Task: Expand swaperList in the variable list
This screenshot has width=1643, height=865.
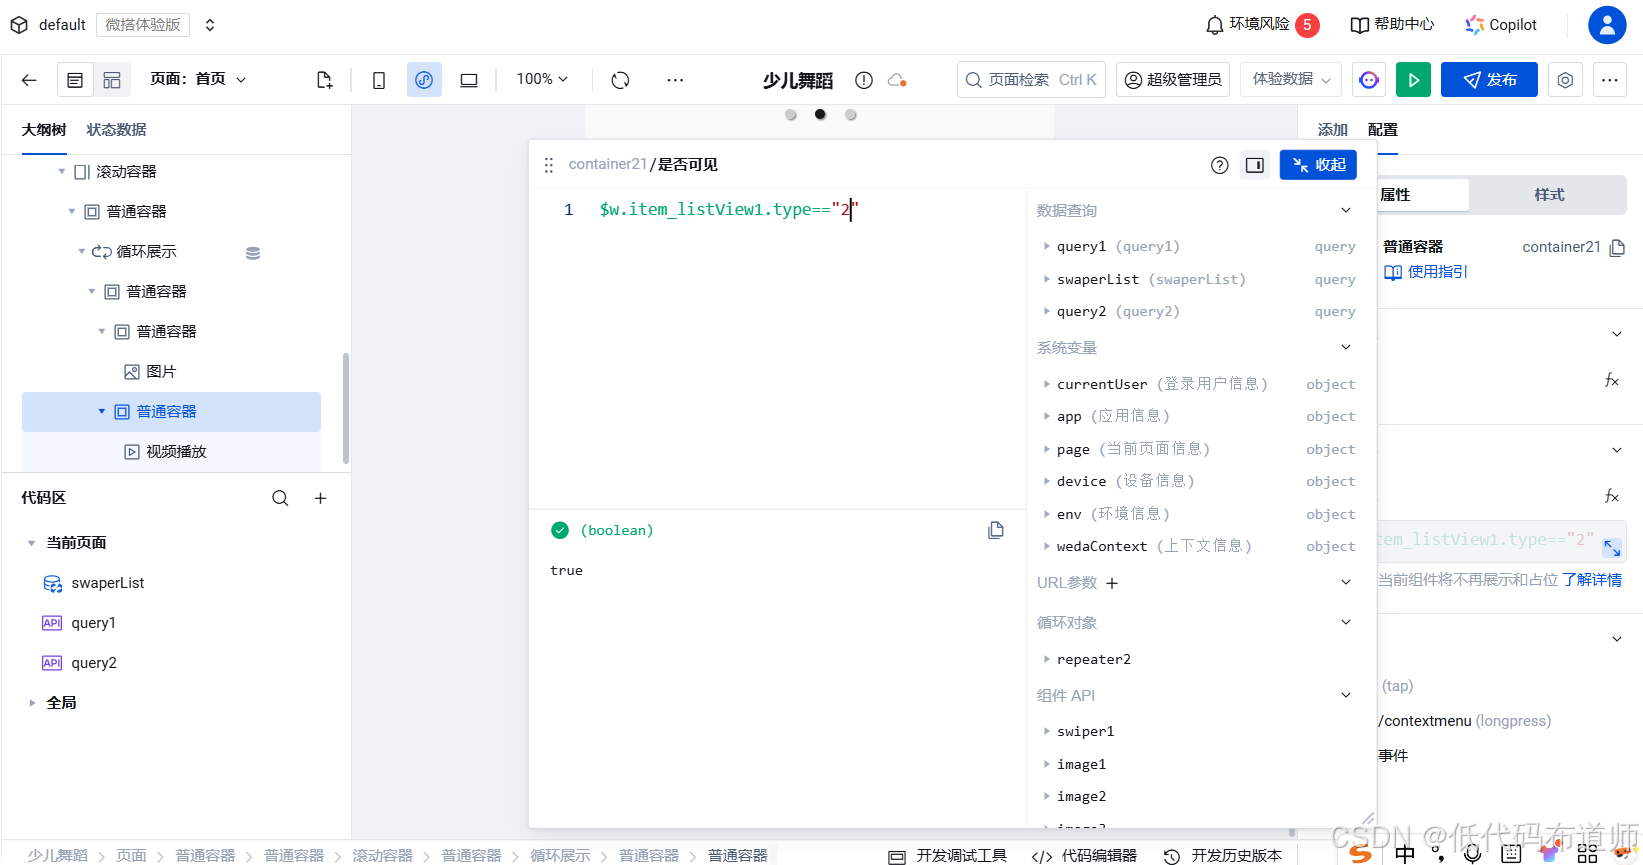Action: pos(1047,280)
